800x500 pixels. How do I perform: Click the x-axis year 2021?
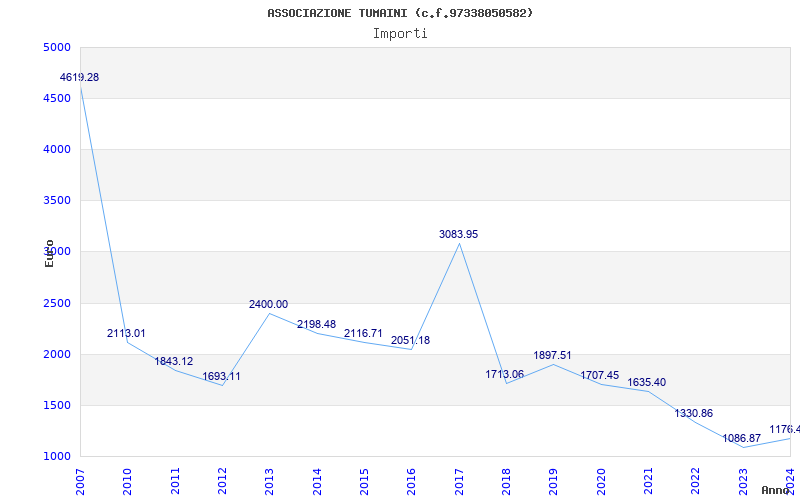(x=648, y=482)
